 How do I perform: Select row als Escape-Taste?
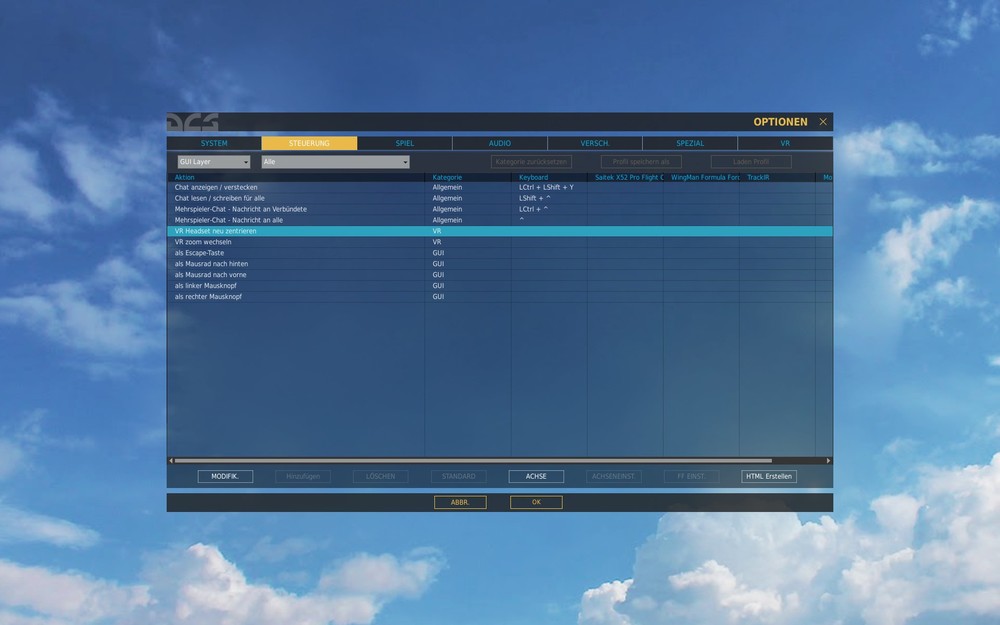[x=500, y=253]
